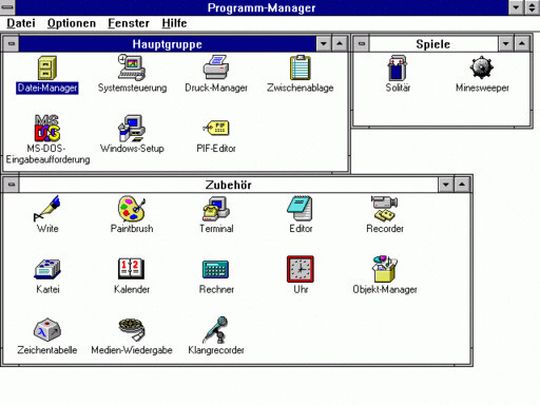Screen dimensions: 540x405
Task: Open Systemsteuerung icon in Hauptgruppe
Action: [x=132, y=67]
